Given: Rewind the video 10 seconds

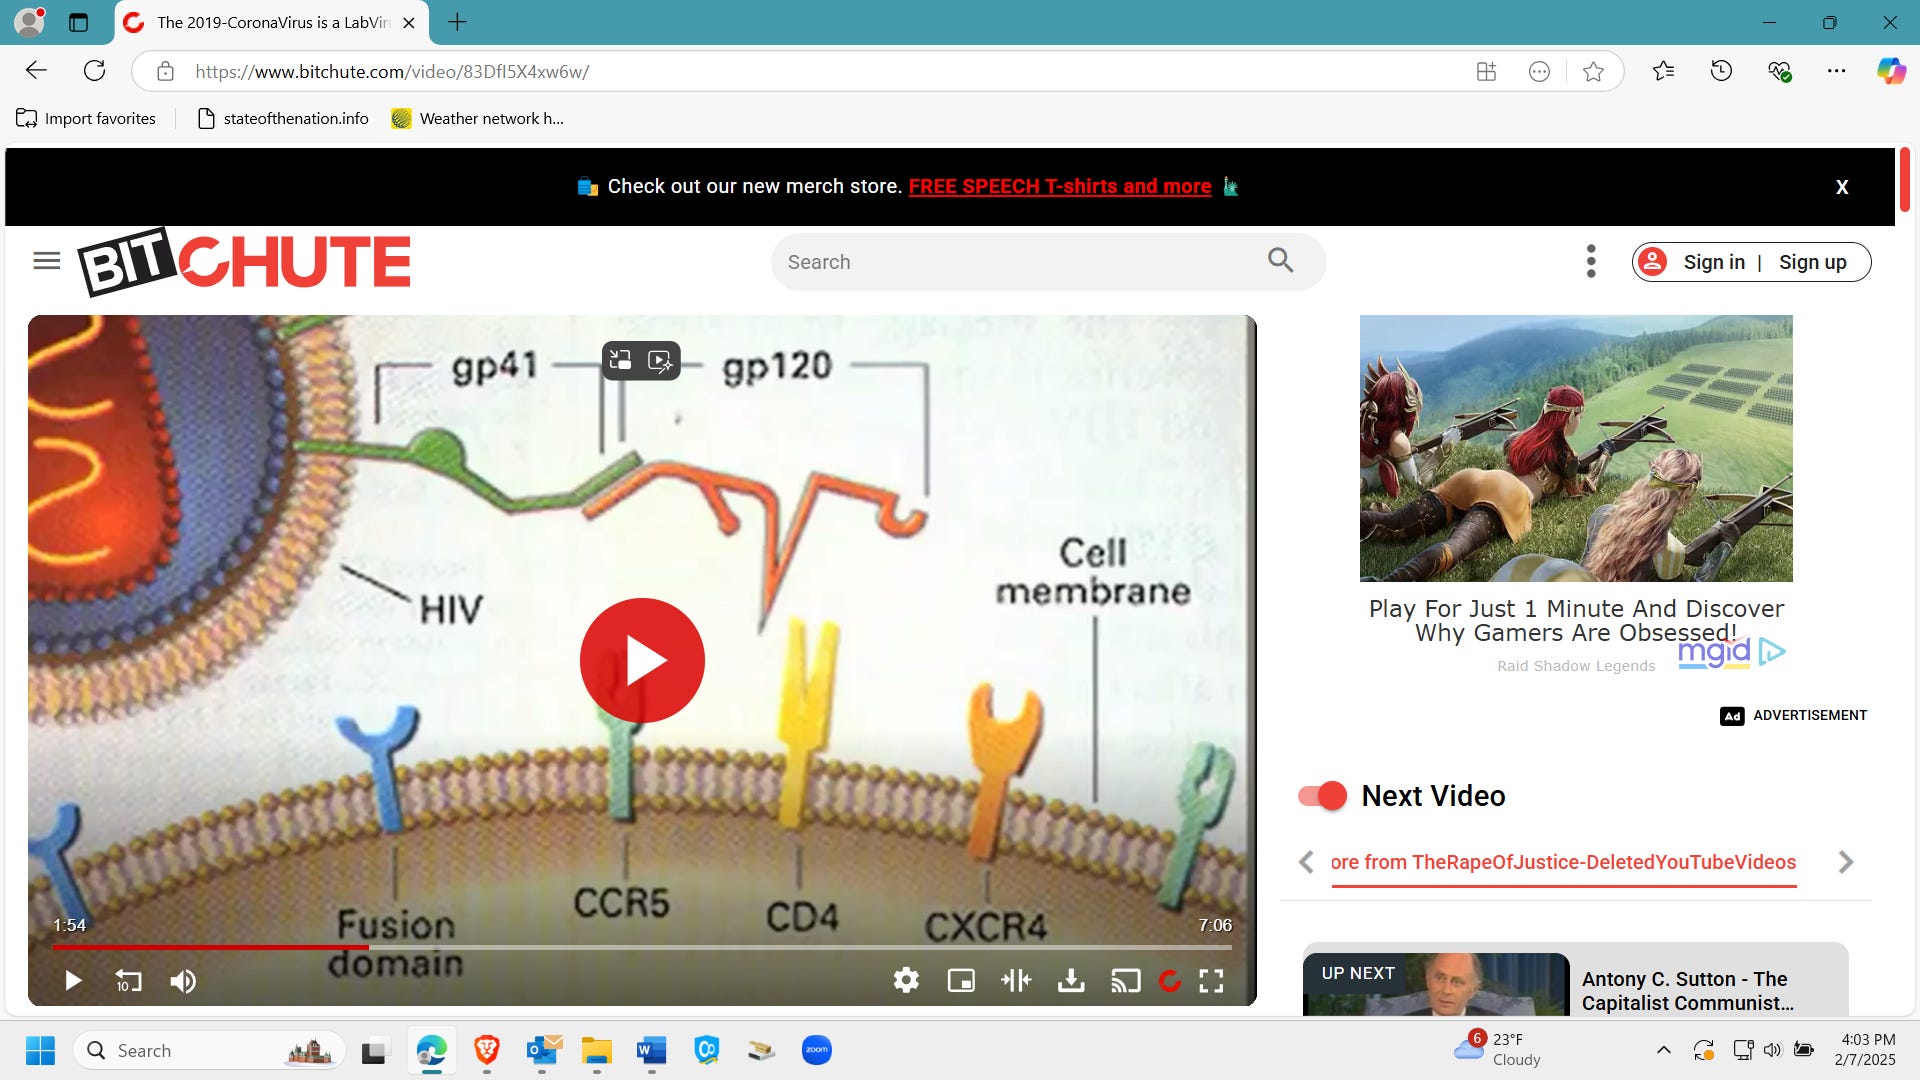Looking at the screenshot, I should (x=128, y=981).
